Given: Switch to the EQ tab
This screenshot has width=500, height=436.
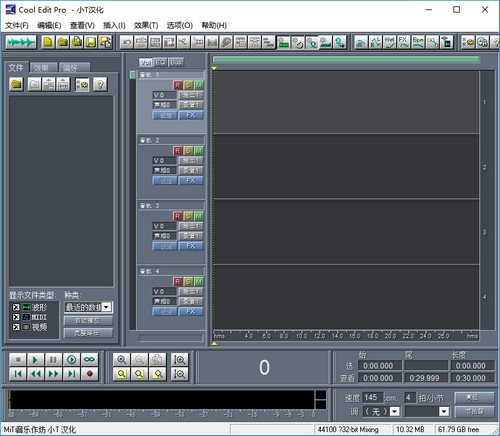Looking at the screenshot, I should (160, 62).
